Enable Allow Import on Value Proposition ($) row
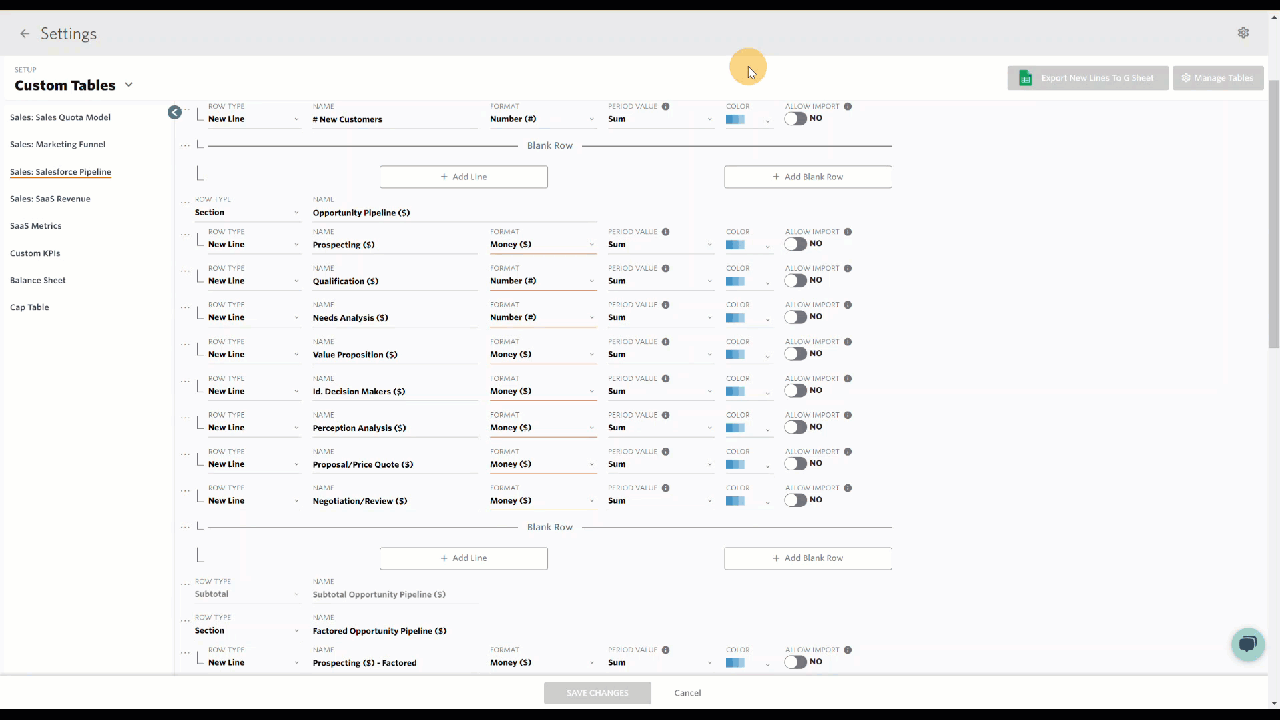The height and width of the screenshot is (720, 1280). [796, 354]
